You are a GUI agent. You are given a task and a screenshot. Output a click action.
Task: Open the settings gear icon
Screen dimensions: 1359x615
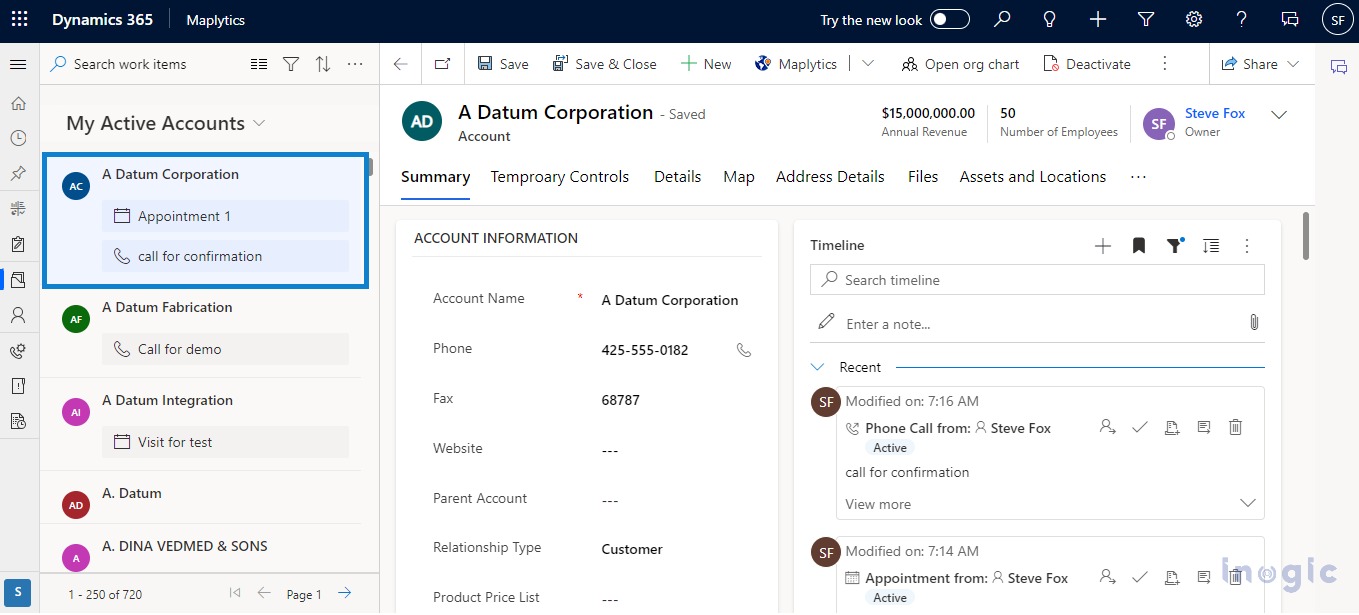[1194, 19]
